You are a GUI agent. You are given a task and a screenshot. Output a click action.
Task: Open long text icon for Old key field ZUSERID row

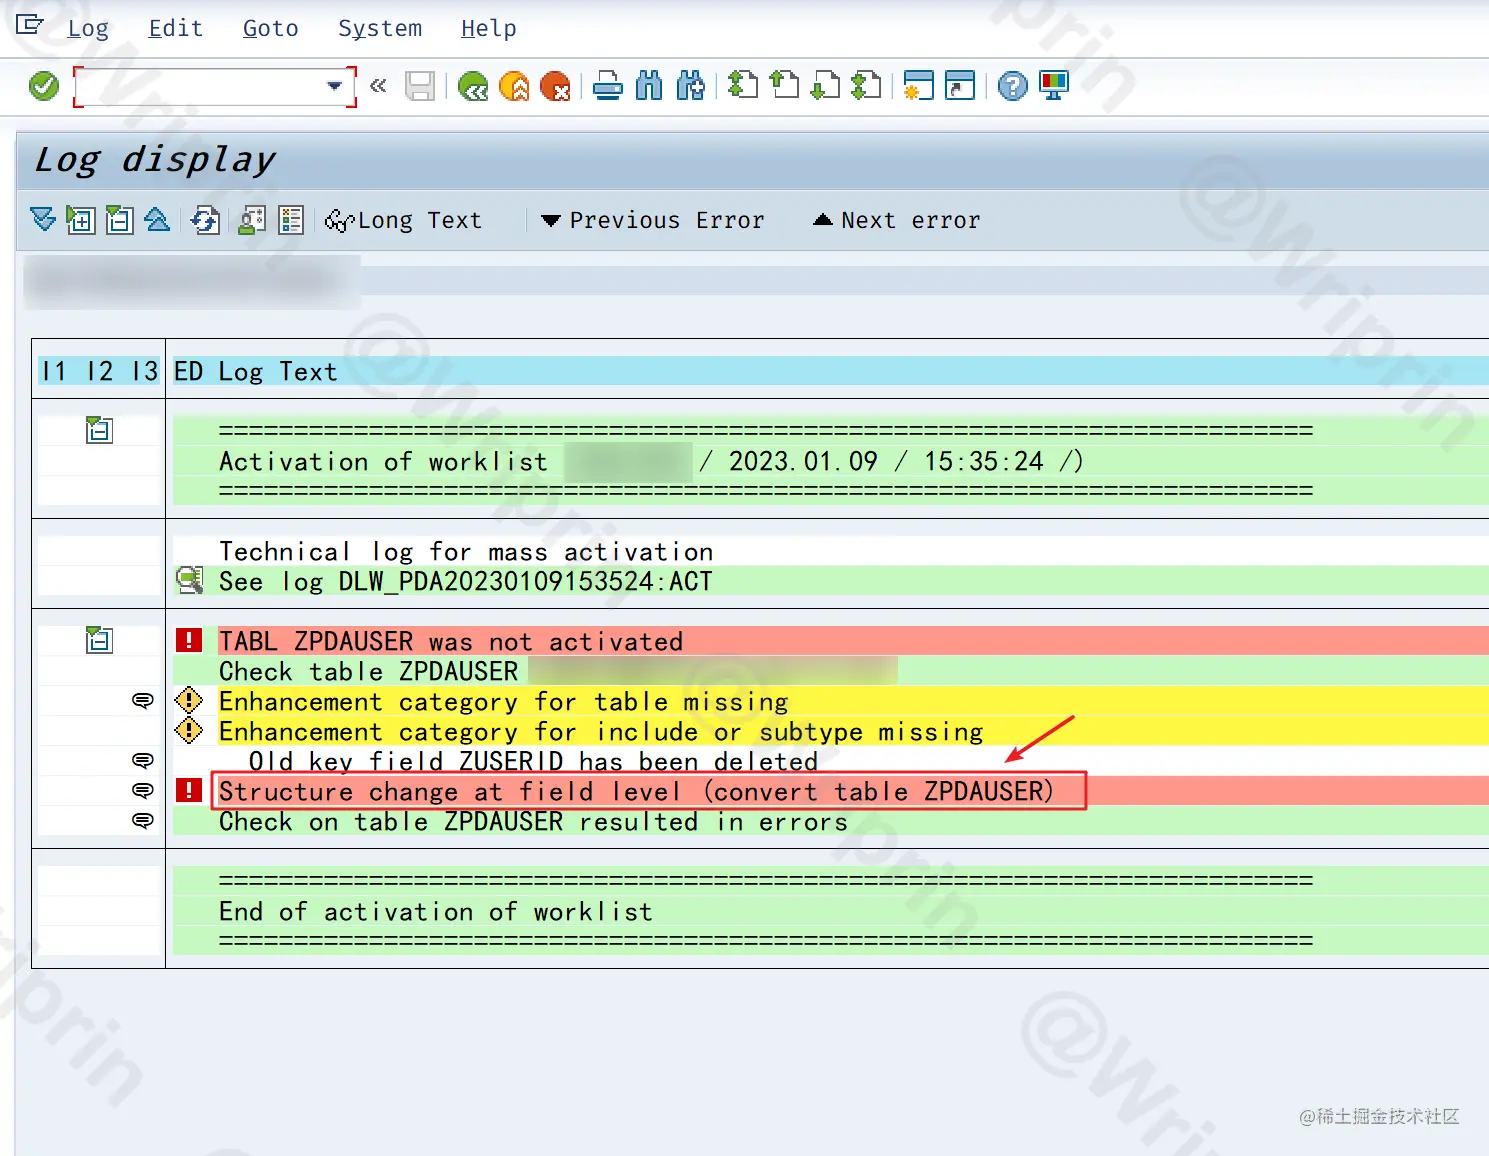pyautogui.click(x=143, y=760)
